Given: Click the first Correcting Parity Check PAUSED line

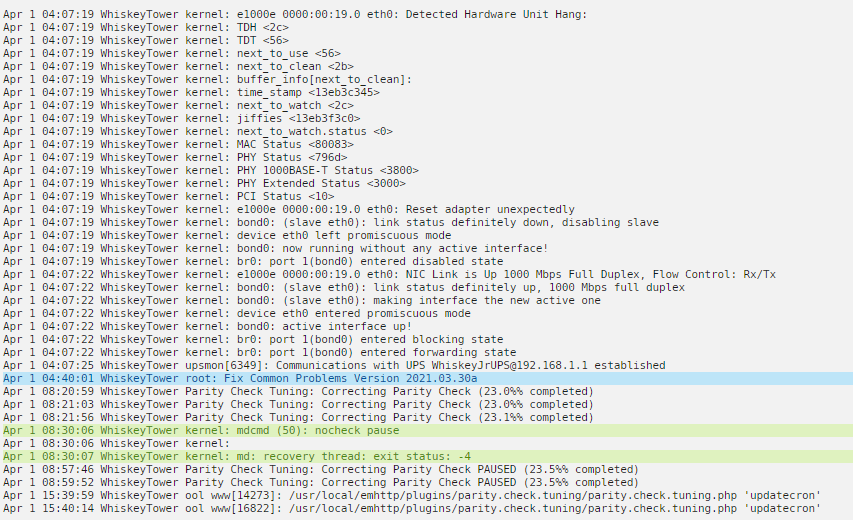Looking at the screenshot, I should (320, 469).
